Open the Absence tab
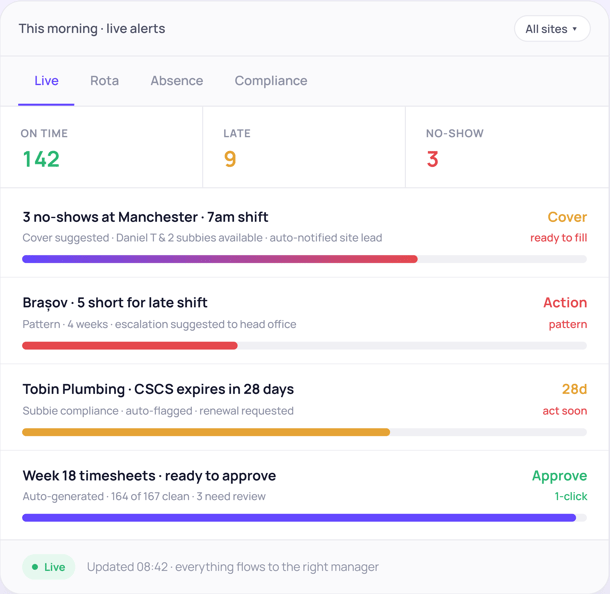The image size is (610, 594). click(x=177, y=81)
